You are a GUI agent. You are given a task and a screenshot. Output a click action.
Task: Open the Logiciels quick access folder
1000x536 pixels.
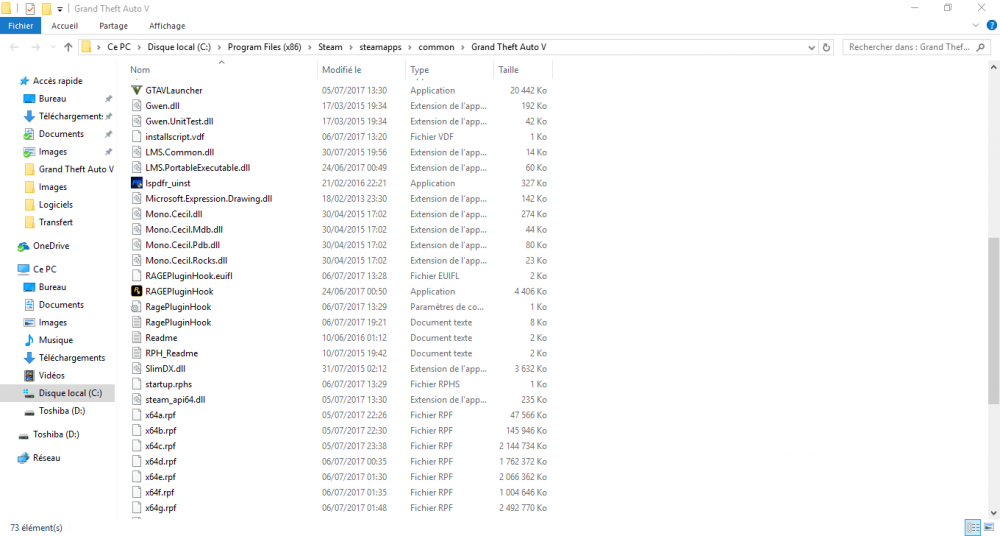(x=55, y=205)
